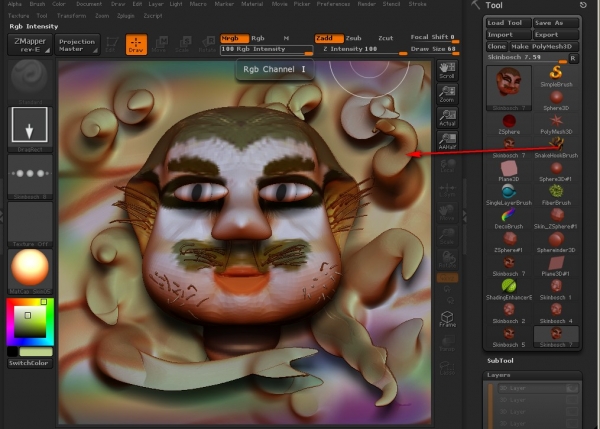Open the MatCap material sphere picker
Screen dimensions: 600x429
(30, 271)
